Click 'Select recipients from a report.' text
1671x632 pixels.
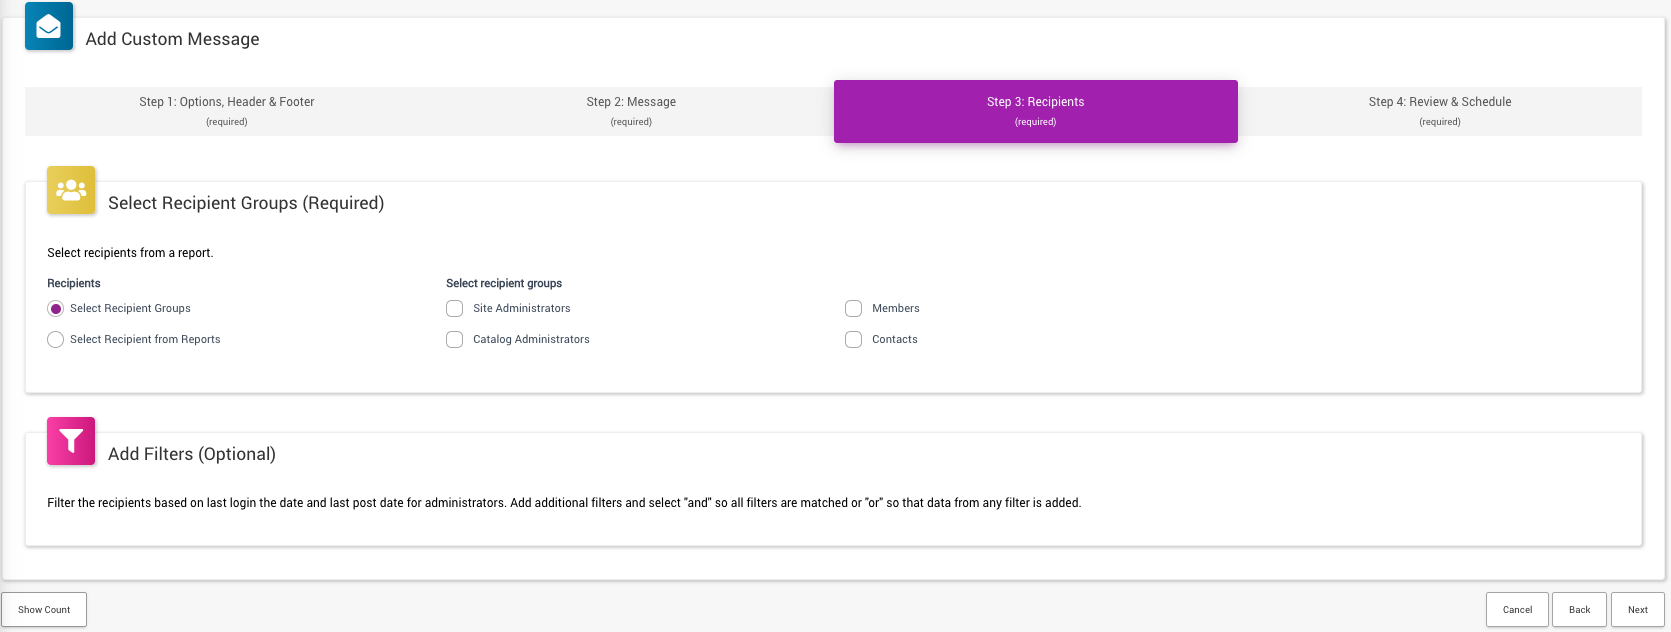pos(130,253)
